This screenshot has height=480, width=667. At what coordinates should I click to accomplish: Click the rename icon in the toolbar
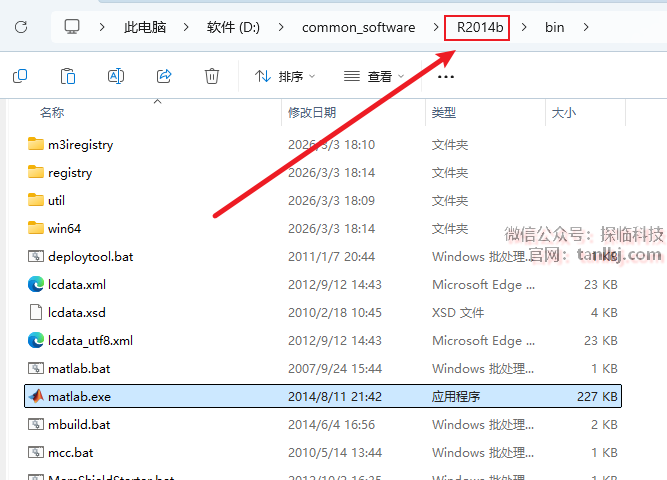(116, 77)
